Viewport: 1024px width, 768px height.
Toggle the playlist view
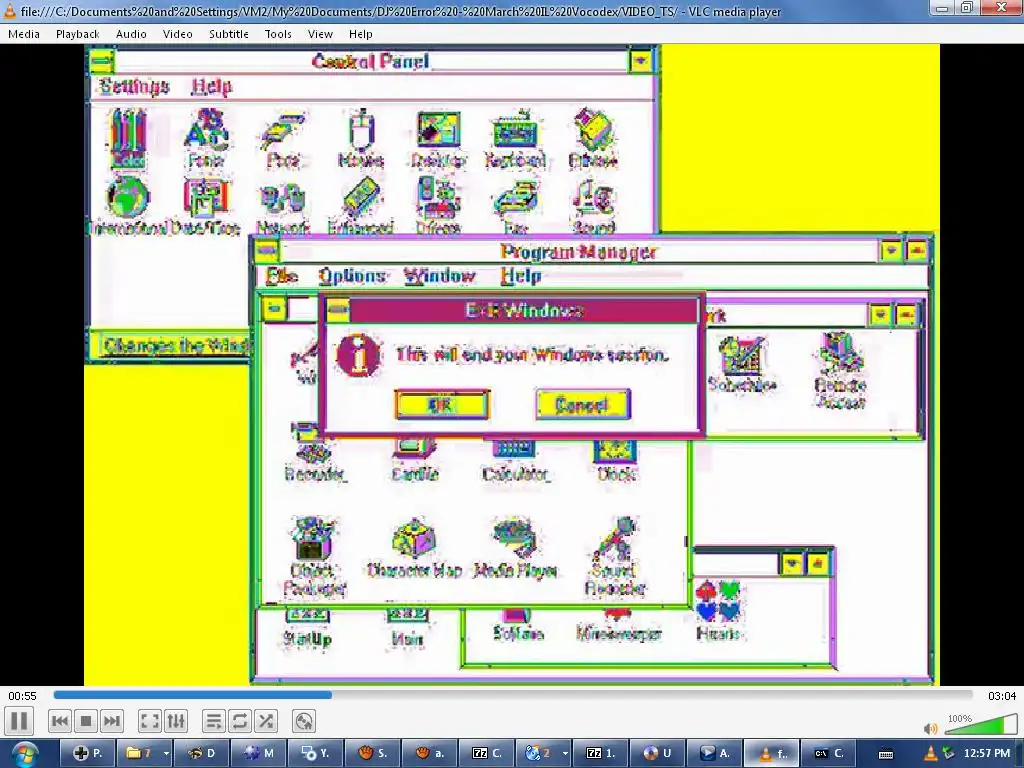point(214,721)
